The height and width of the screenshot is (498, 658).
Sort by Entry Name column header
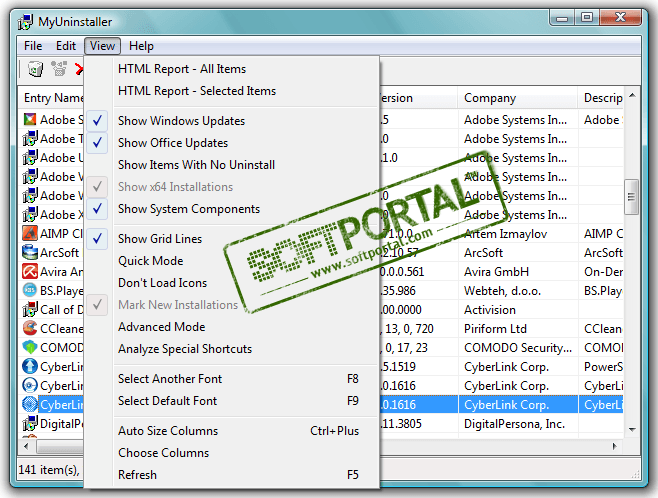(51, 98)
